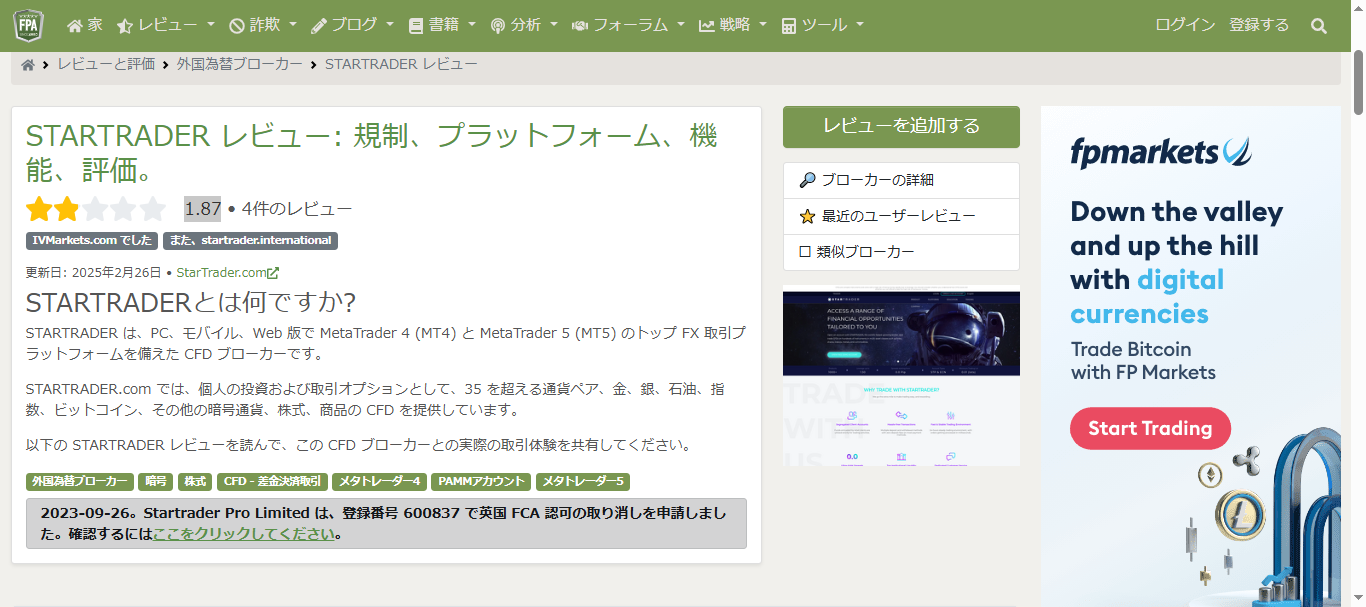This screenshot has width=1366, height=607.
Task: Click the home icon in breadcrumb
Action: (x=28, y=65)
